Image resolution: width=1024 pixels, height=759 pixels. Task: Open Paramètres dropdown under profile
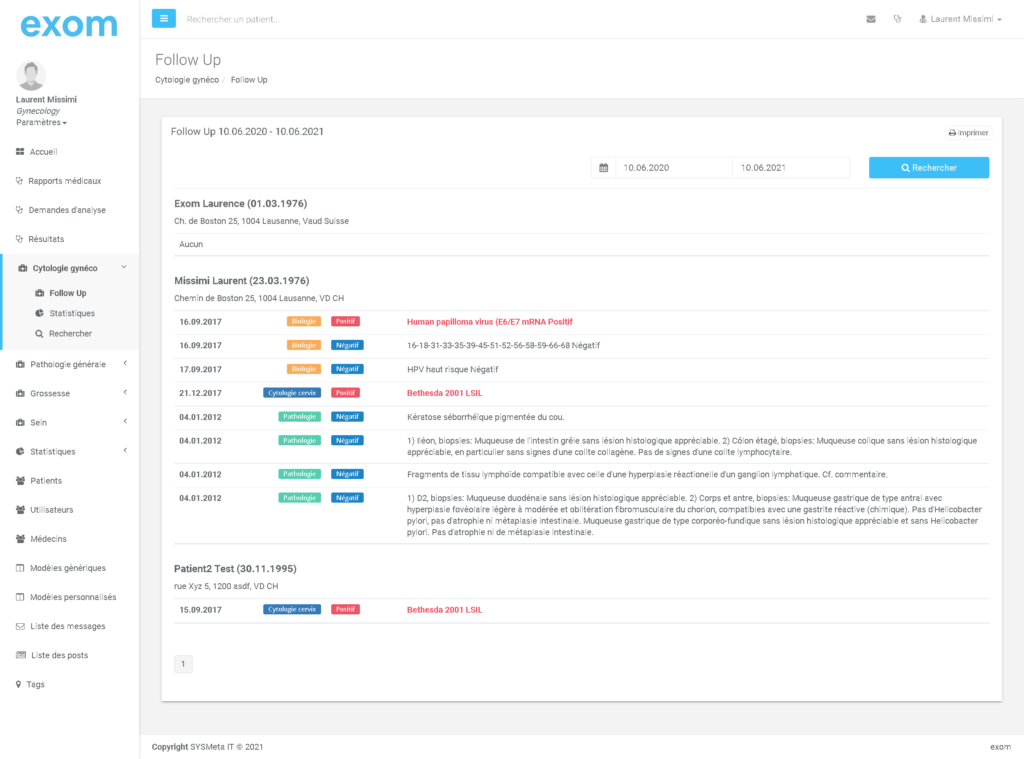[x=41, y=123]
